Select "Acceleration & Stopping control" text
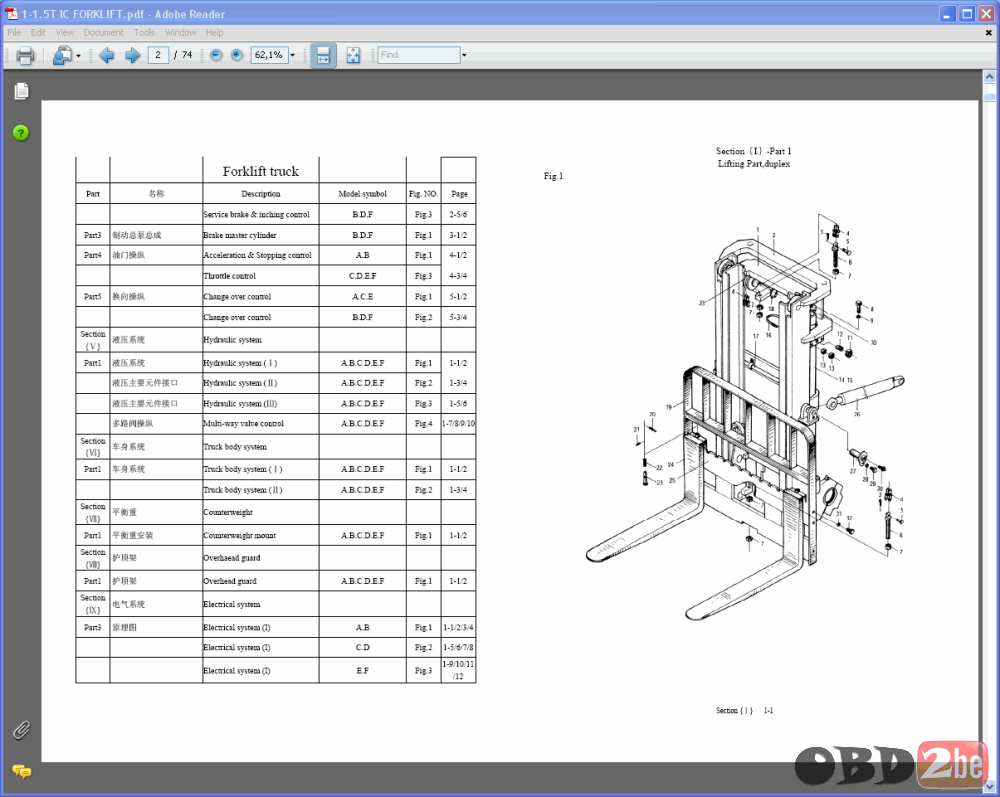The height and width of the screenshot is (797, 1000). (x=257, y=255)
